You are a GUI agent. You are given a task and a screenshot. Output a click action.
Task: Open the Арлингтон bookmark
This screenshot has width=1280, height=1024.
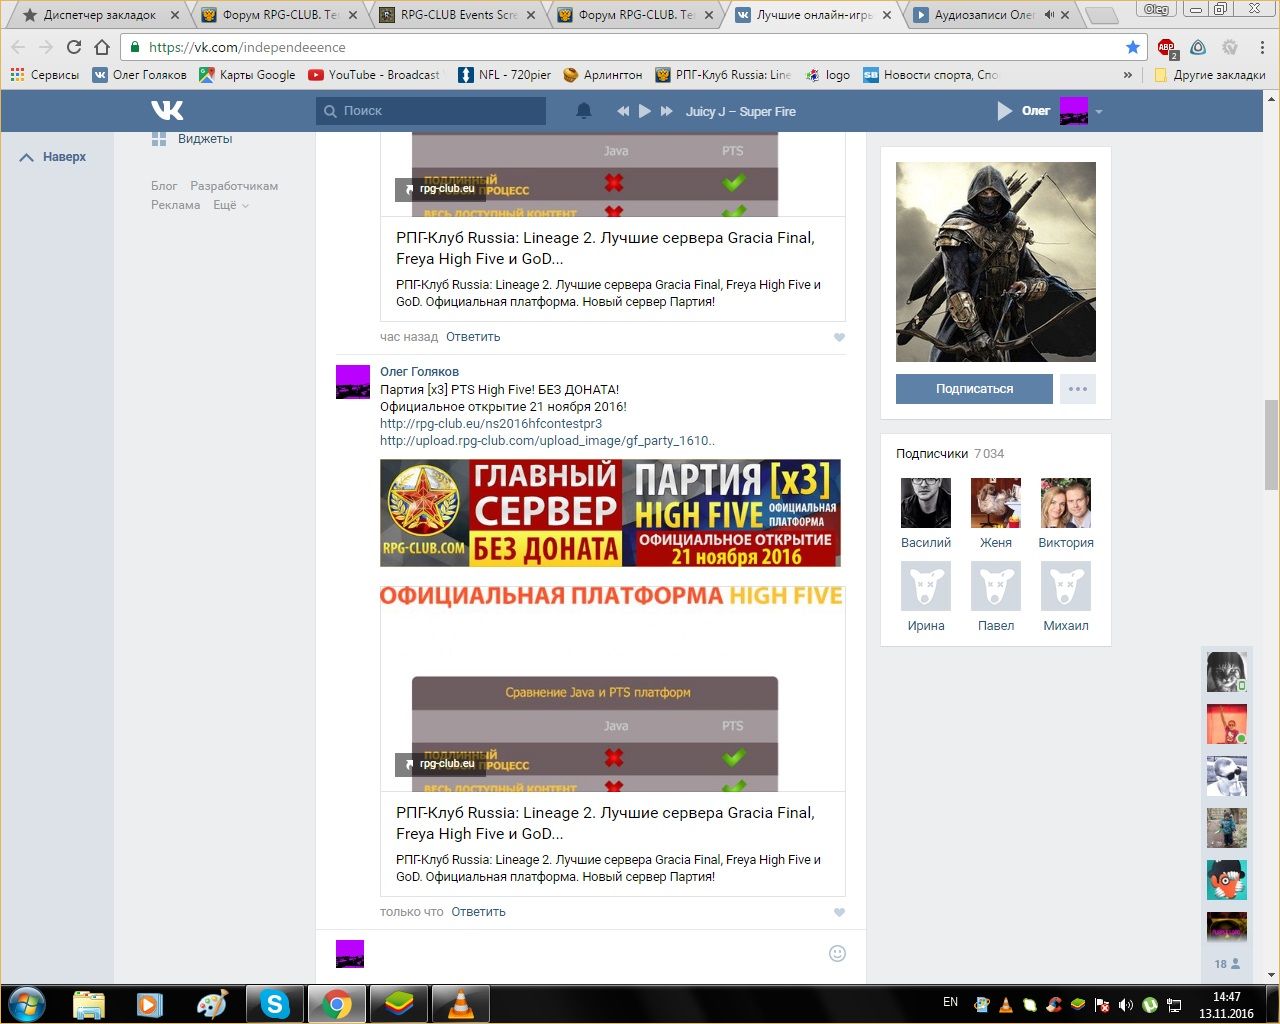pyautogui.click(x=603, y=75)
